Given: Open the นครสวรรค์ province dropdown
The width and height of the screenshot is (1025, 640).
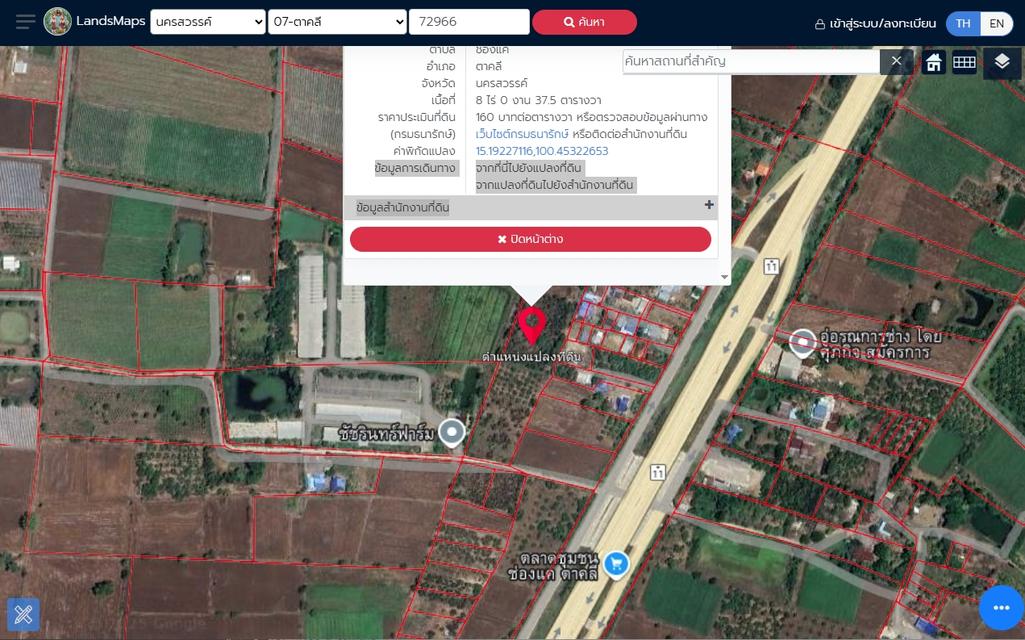Looking at the screenshot, I should click(208, 22).
